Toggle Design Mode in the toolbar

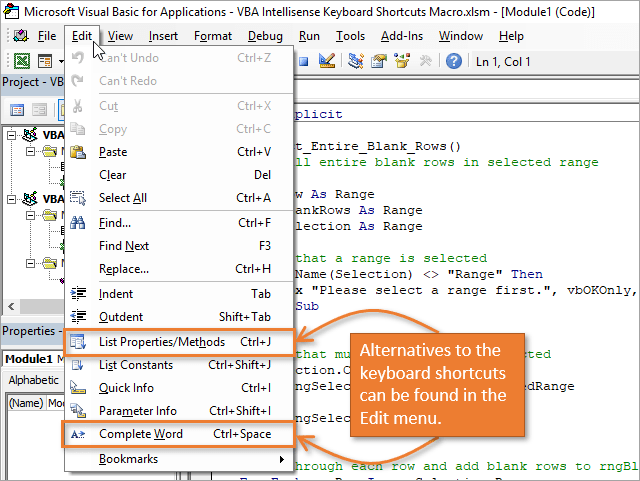point(326,60)
